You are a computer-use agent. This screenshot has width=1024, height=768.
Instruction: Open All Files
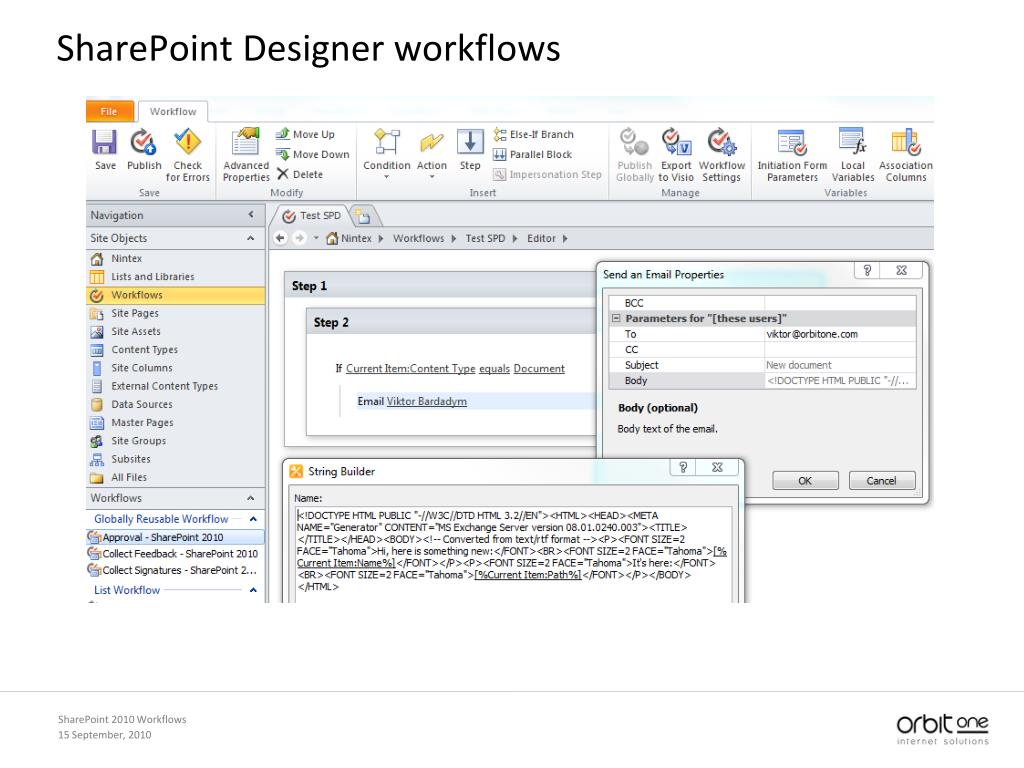coord(175,478)
